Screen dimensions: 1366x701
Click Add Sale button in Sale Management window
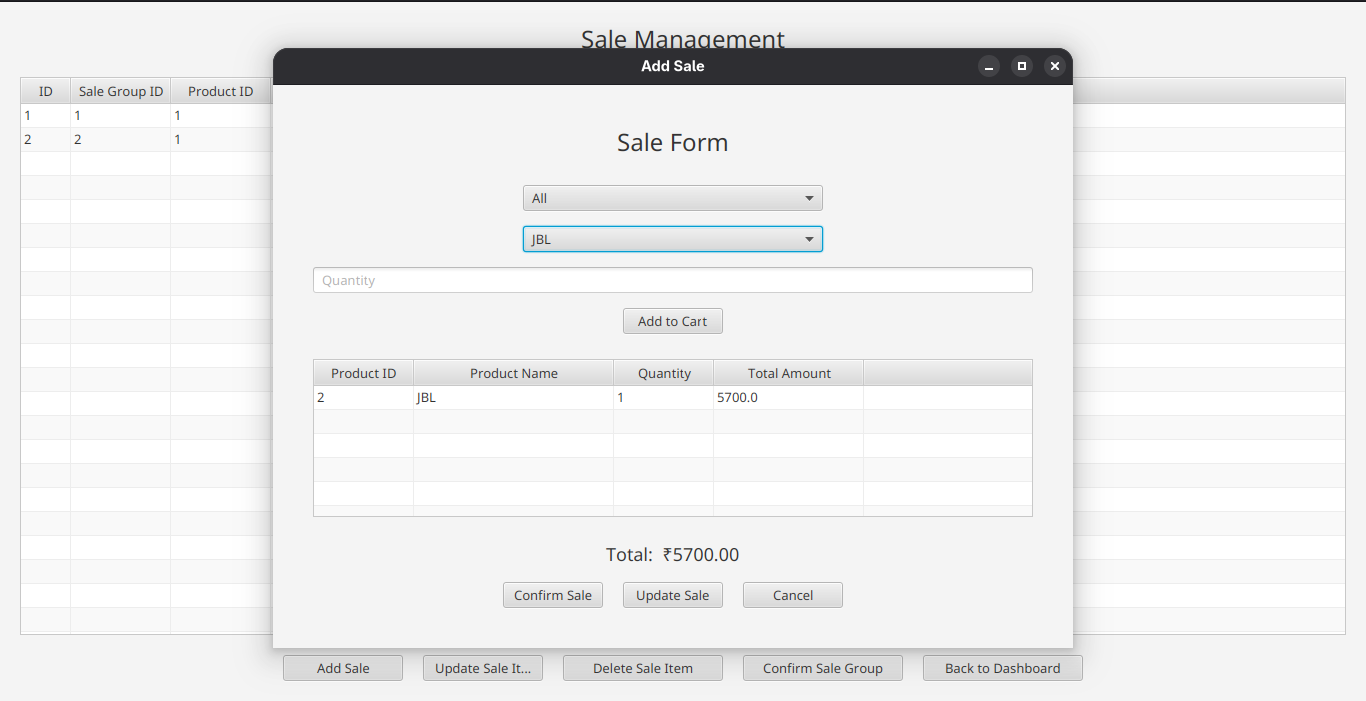click(343, 668)
